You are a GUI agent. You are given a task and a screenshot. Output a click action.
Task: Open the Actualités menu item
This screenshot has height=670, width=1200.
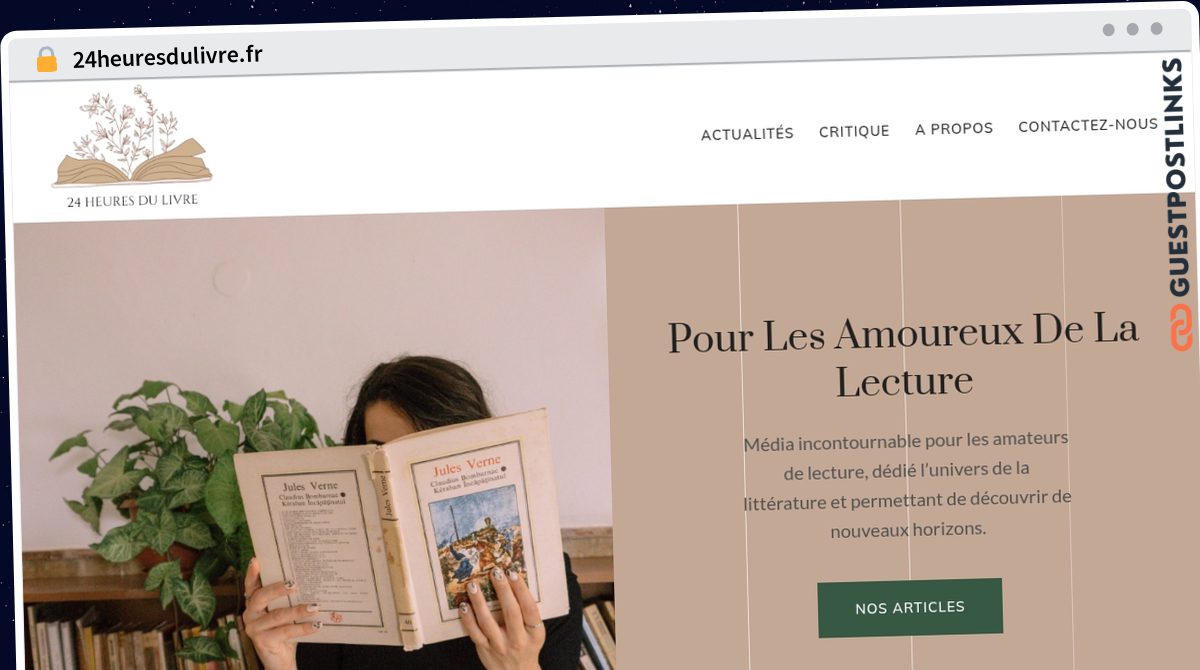[x=747, y=134]
